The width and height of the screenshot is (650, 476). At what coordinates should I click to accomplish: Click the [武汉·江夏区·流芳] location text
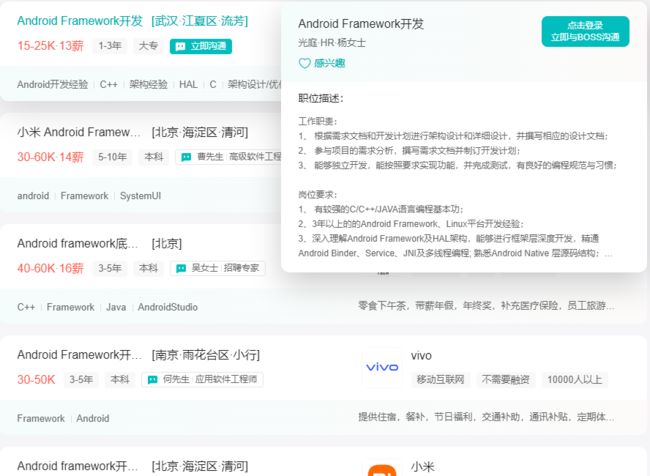coord(200,21)
